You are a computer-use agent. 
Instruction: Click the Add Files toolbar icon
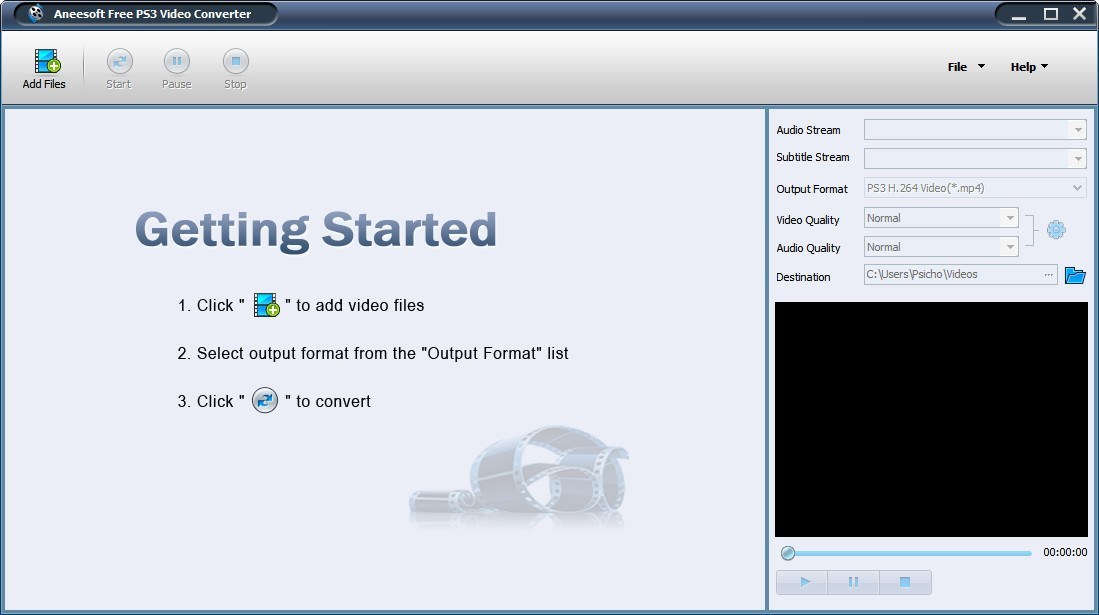pos(43,63)
